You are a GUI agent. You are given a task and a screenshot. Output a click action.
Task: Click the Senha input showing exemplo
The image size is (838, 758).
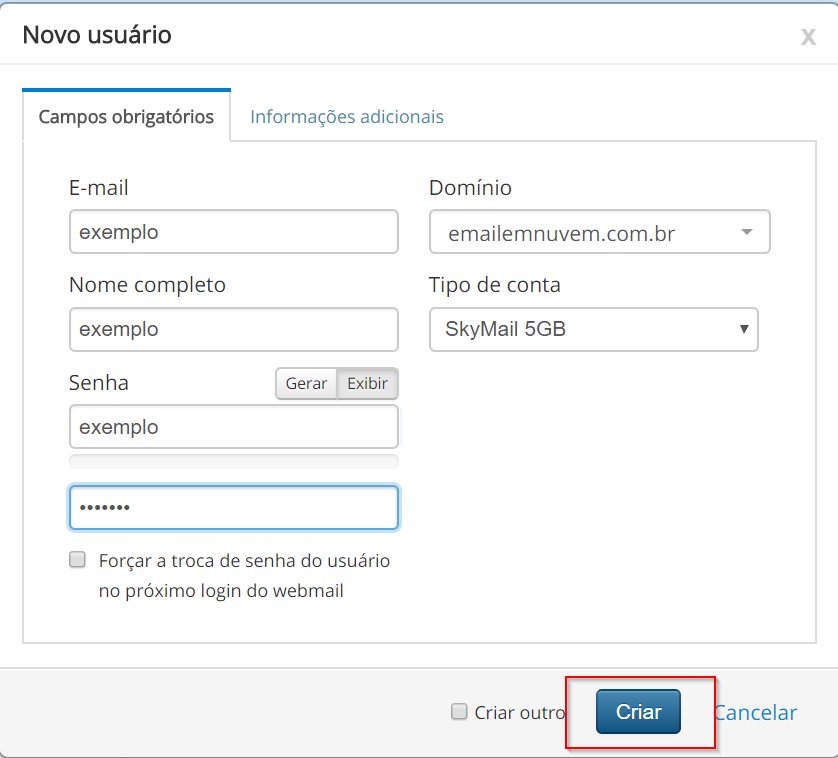point(234,427)
